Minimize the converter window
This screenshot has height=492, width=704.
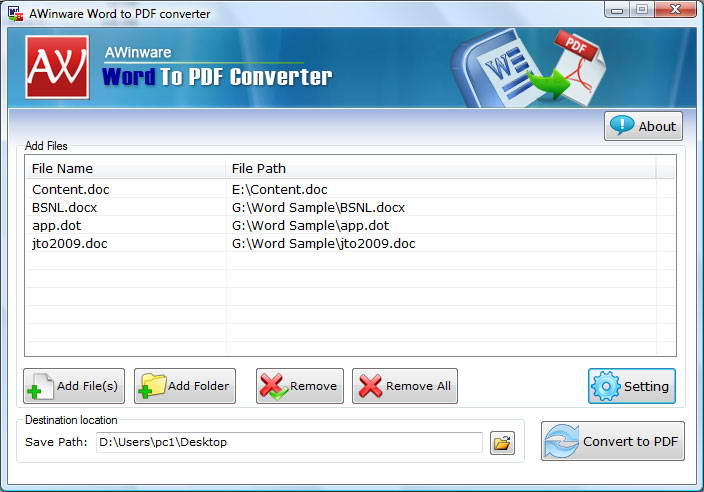[617, 10]
